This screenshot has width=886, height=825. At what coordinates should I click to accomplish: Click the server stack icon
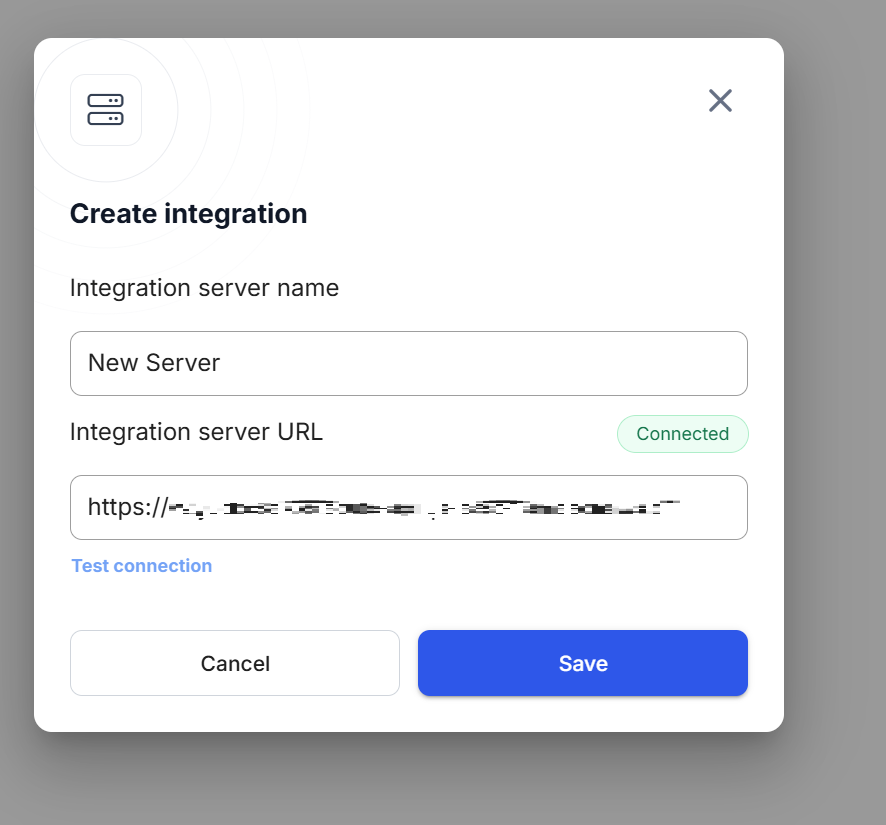click(x=105, y=110)
